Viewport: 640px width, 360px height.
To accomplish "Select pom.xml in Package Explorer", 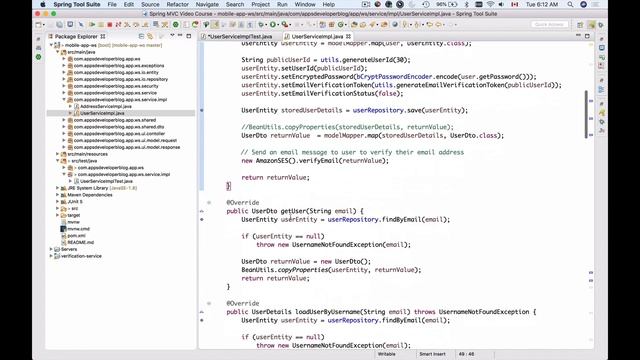I will tap(76, 236).
